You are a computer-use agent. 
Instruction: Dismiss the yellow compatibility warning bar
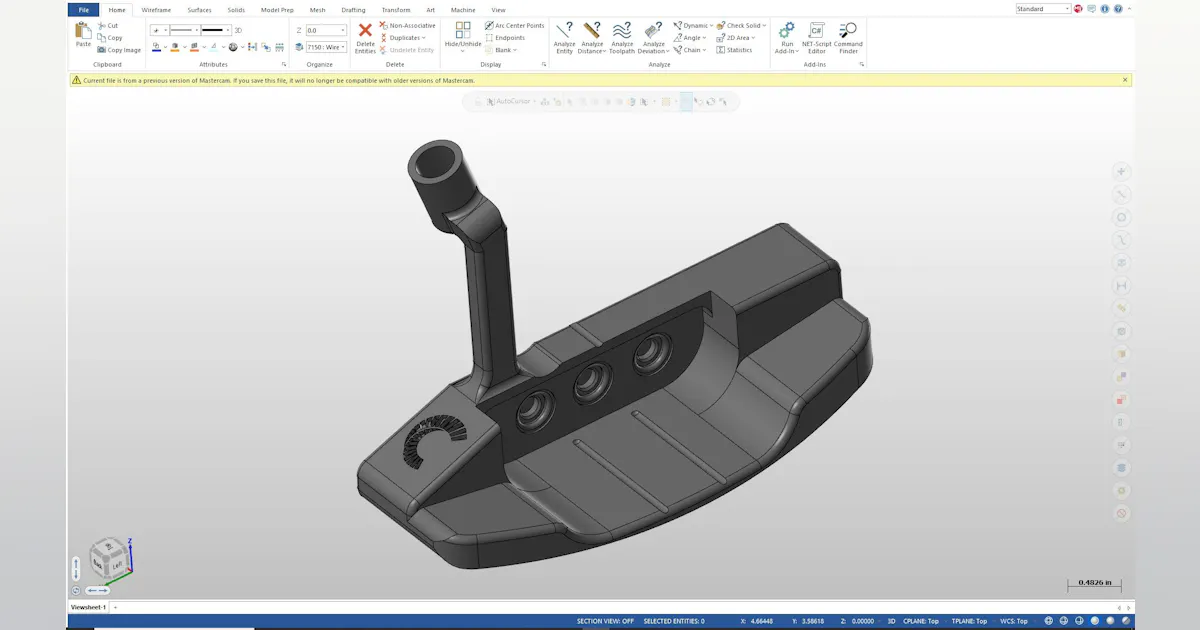(1125, 80)
